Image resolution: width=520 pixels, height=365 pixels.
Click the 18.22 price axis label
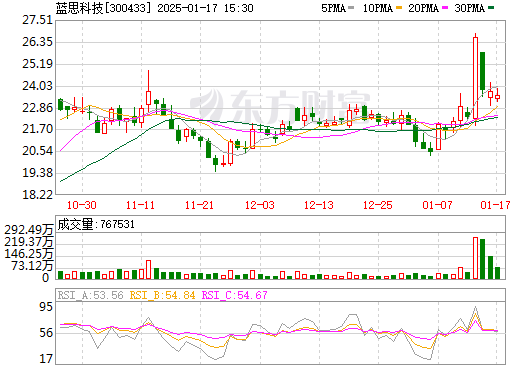[37, 195]
